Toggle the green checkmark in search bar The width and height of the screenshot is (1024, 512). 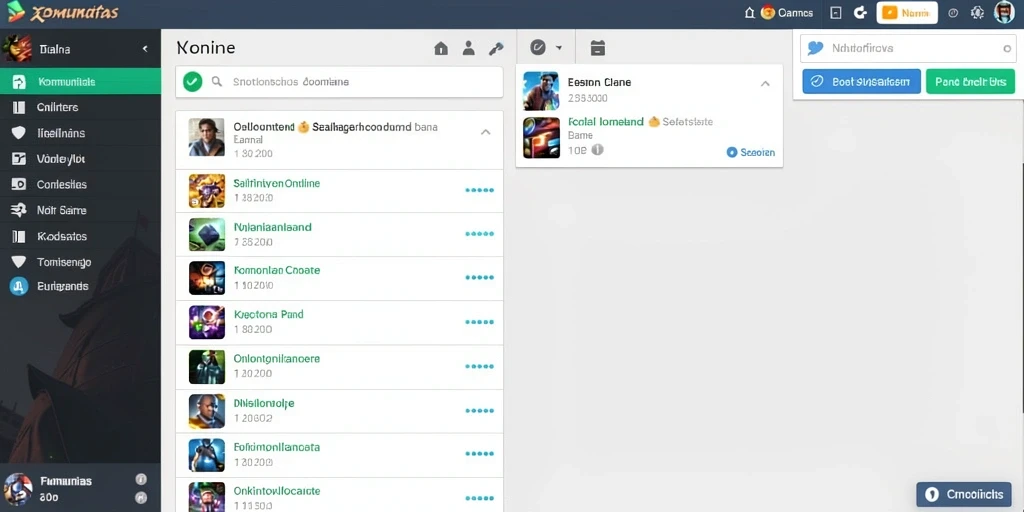click(x=192, y=82)
